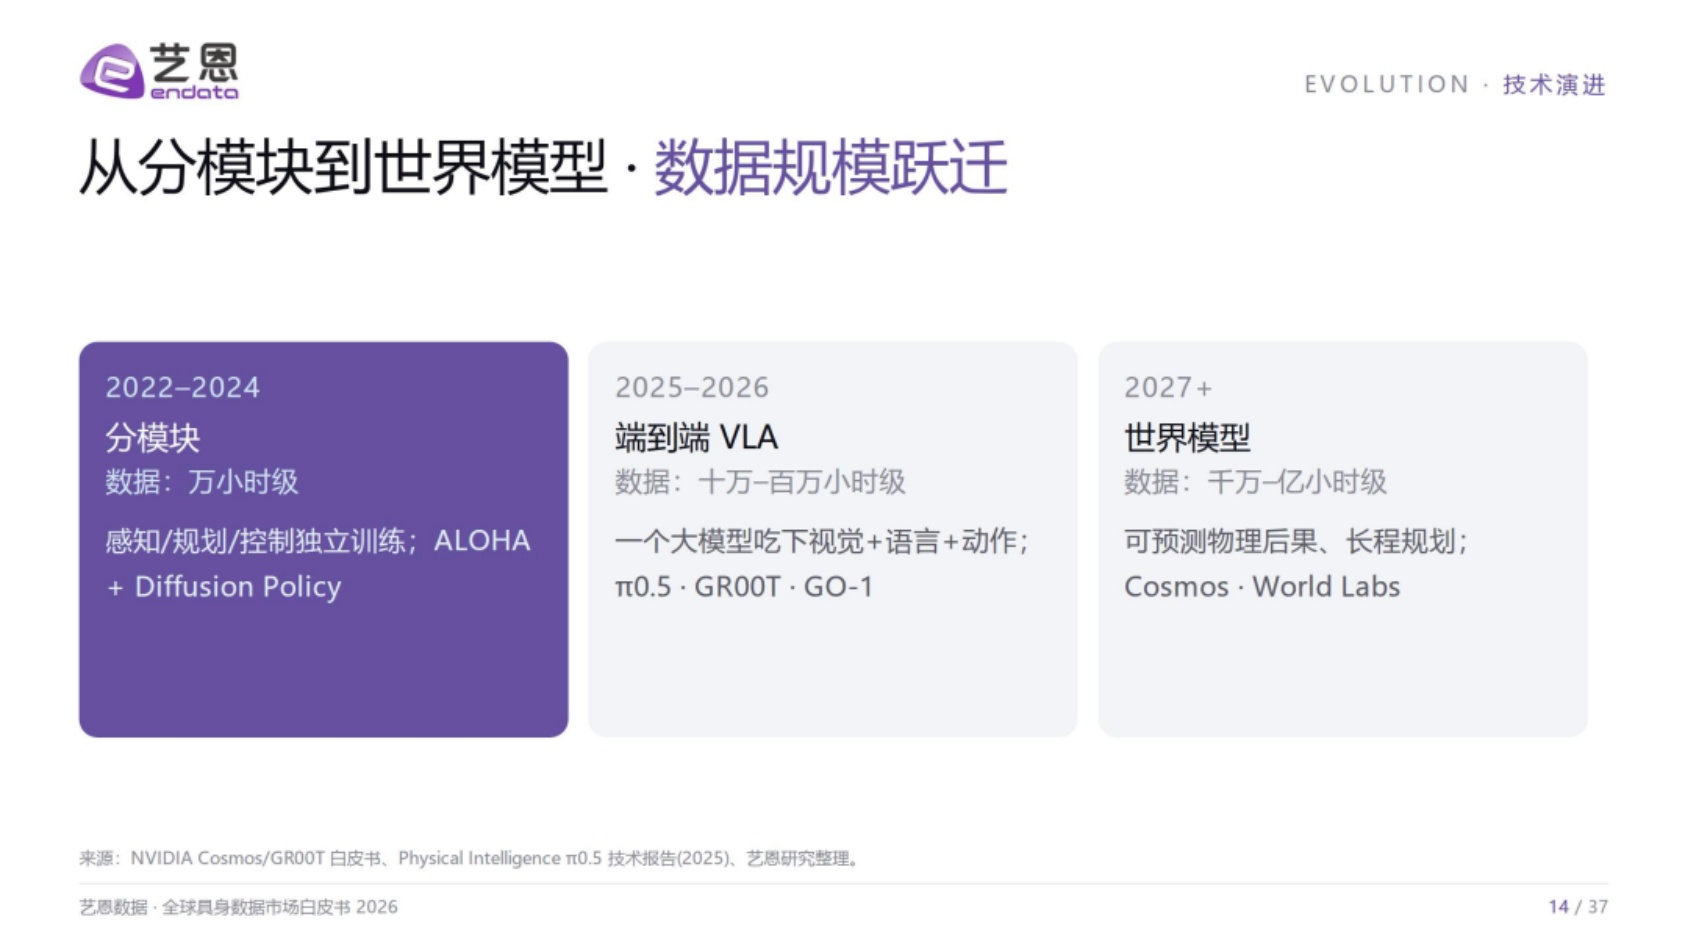Click text 'Cosmos · World Labs'
Image resolution: width=1688 pixels, height=950 pixels.
[1262, 587]
